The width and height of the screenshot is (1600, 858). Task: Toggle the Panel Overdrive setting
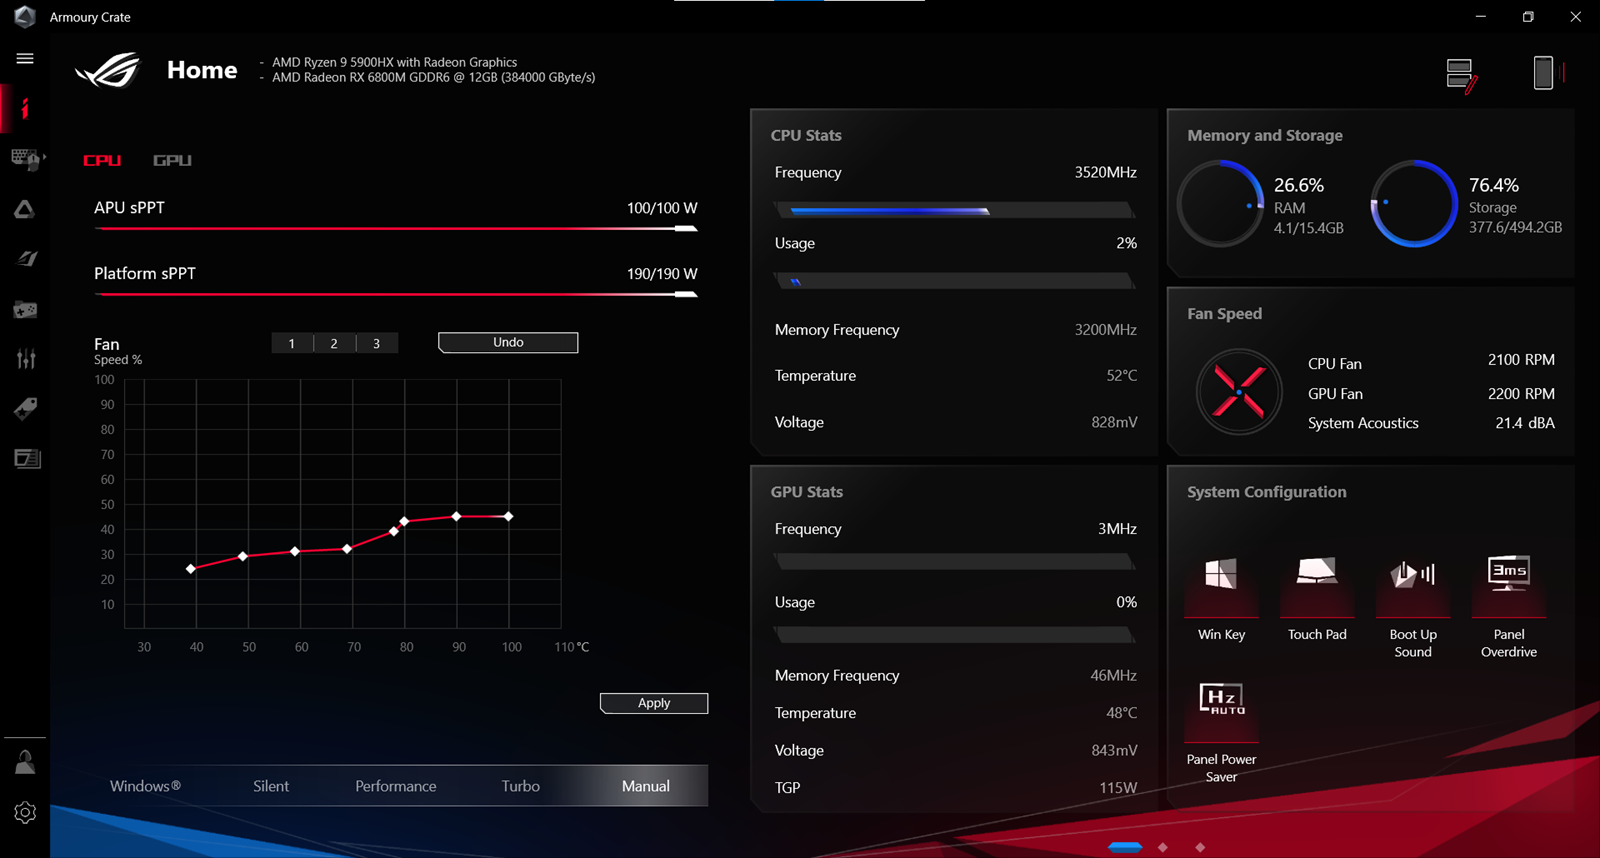tap(1509, 607)
